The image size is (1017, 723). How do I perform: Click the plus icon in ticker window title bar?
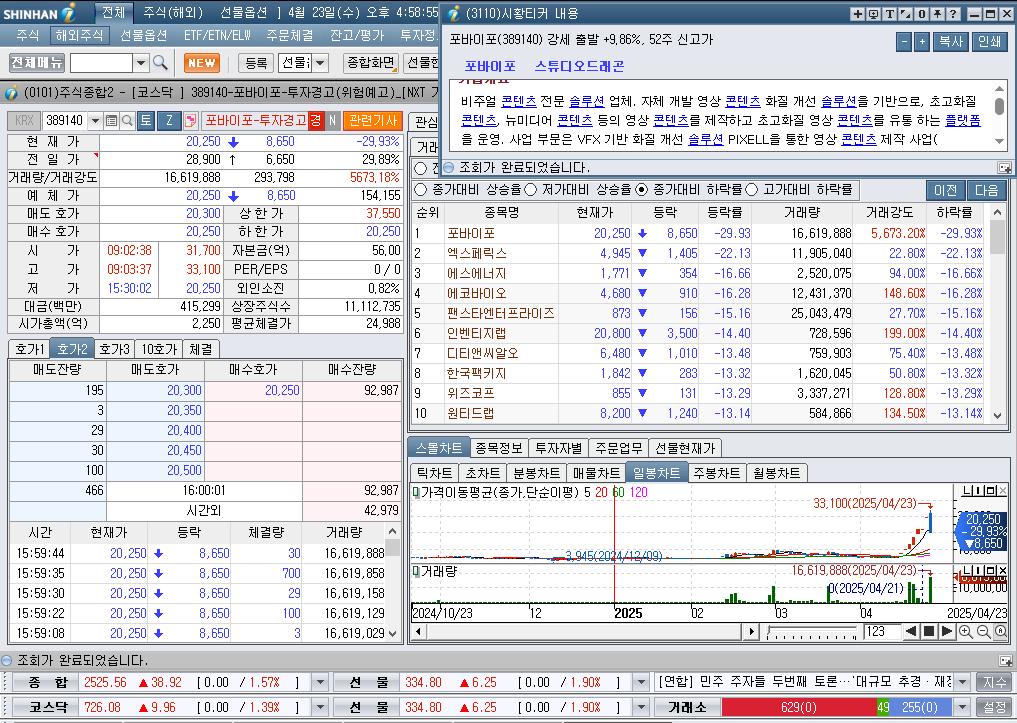(x=857, y=14)
